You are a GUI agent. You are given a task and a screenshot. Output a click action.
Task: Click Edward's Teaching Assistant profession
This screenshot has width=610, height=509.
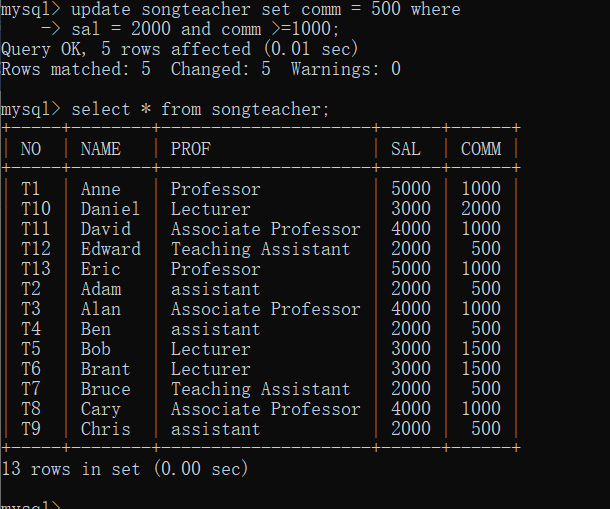(x=260, y=249)
